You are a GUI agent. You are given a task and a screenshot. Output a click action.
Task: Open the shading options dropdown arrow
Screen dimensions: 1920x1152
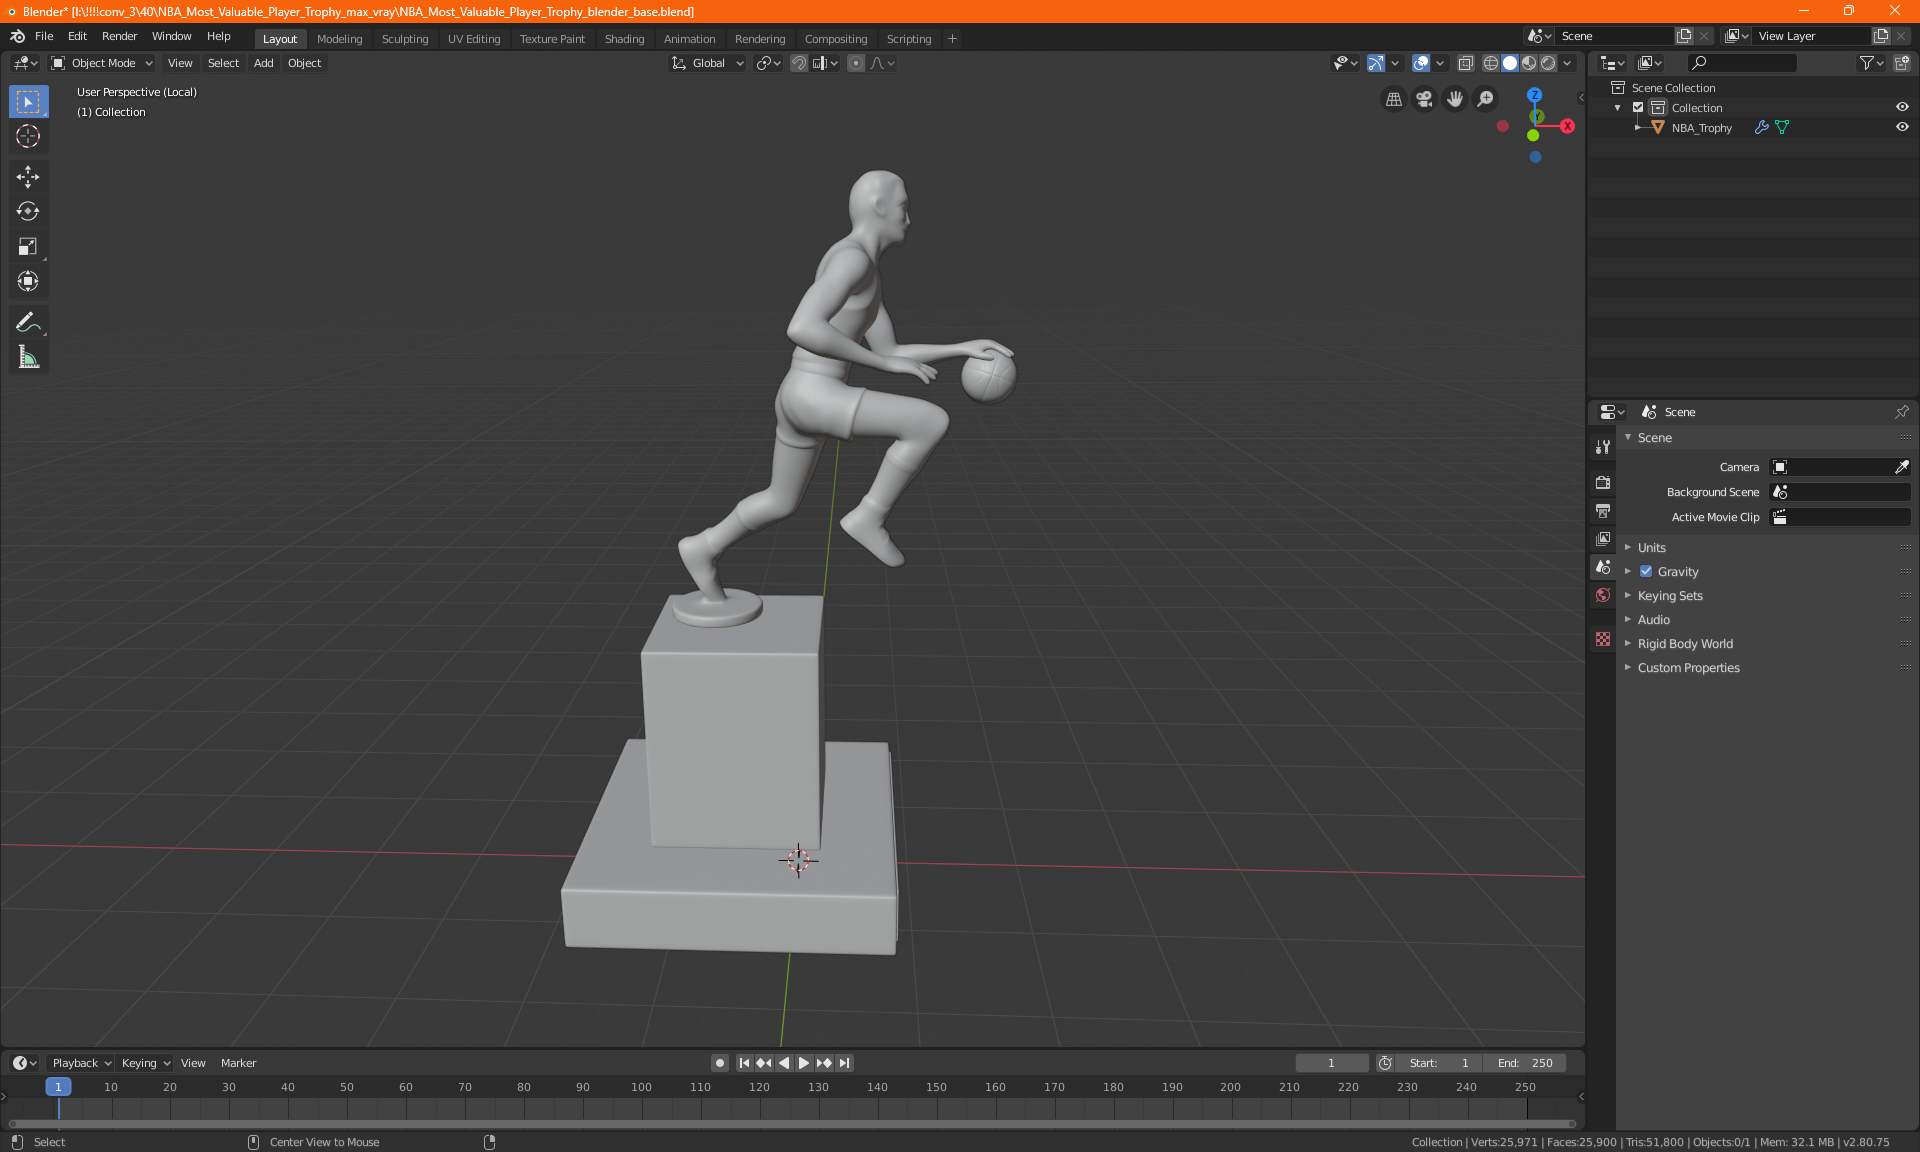pyautogui.click(x=1567, y=63)
